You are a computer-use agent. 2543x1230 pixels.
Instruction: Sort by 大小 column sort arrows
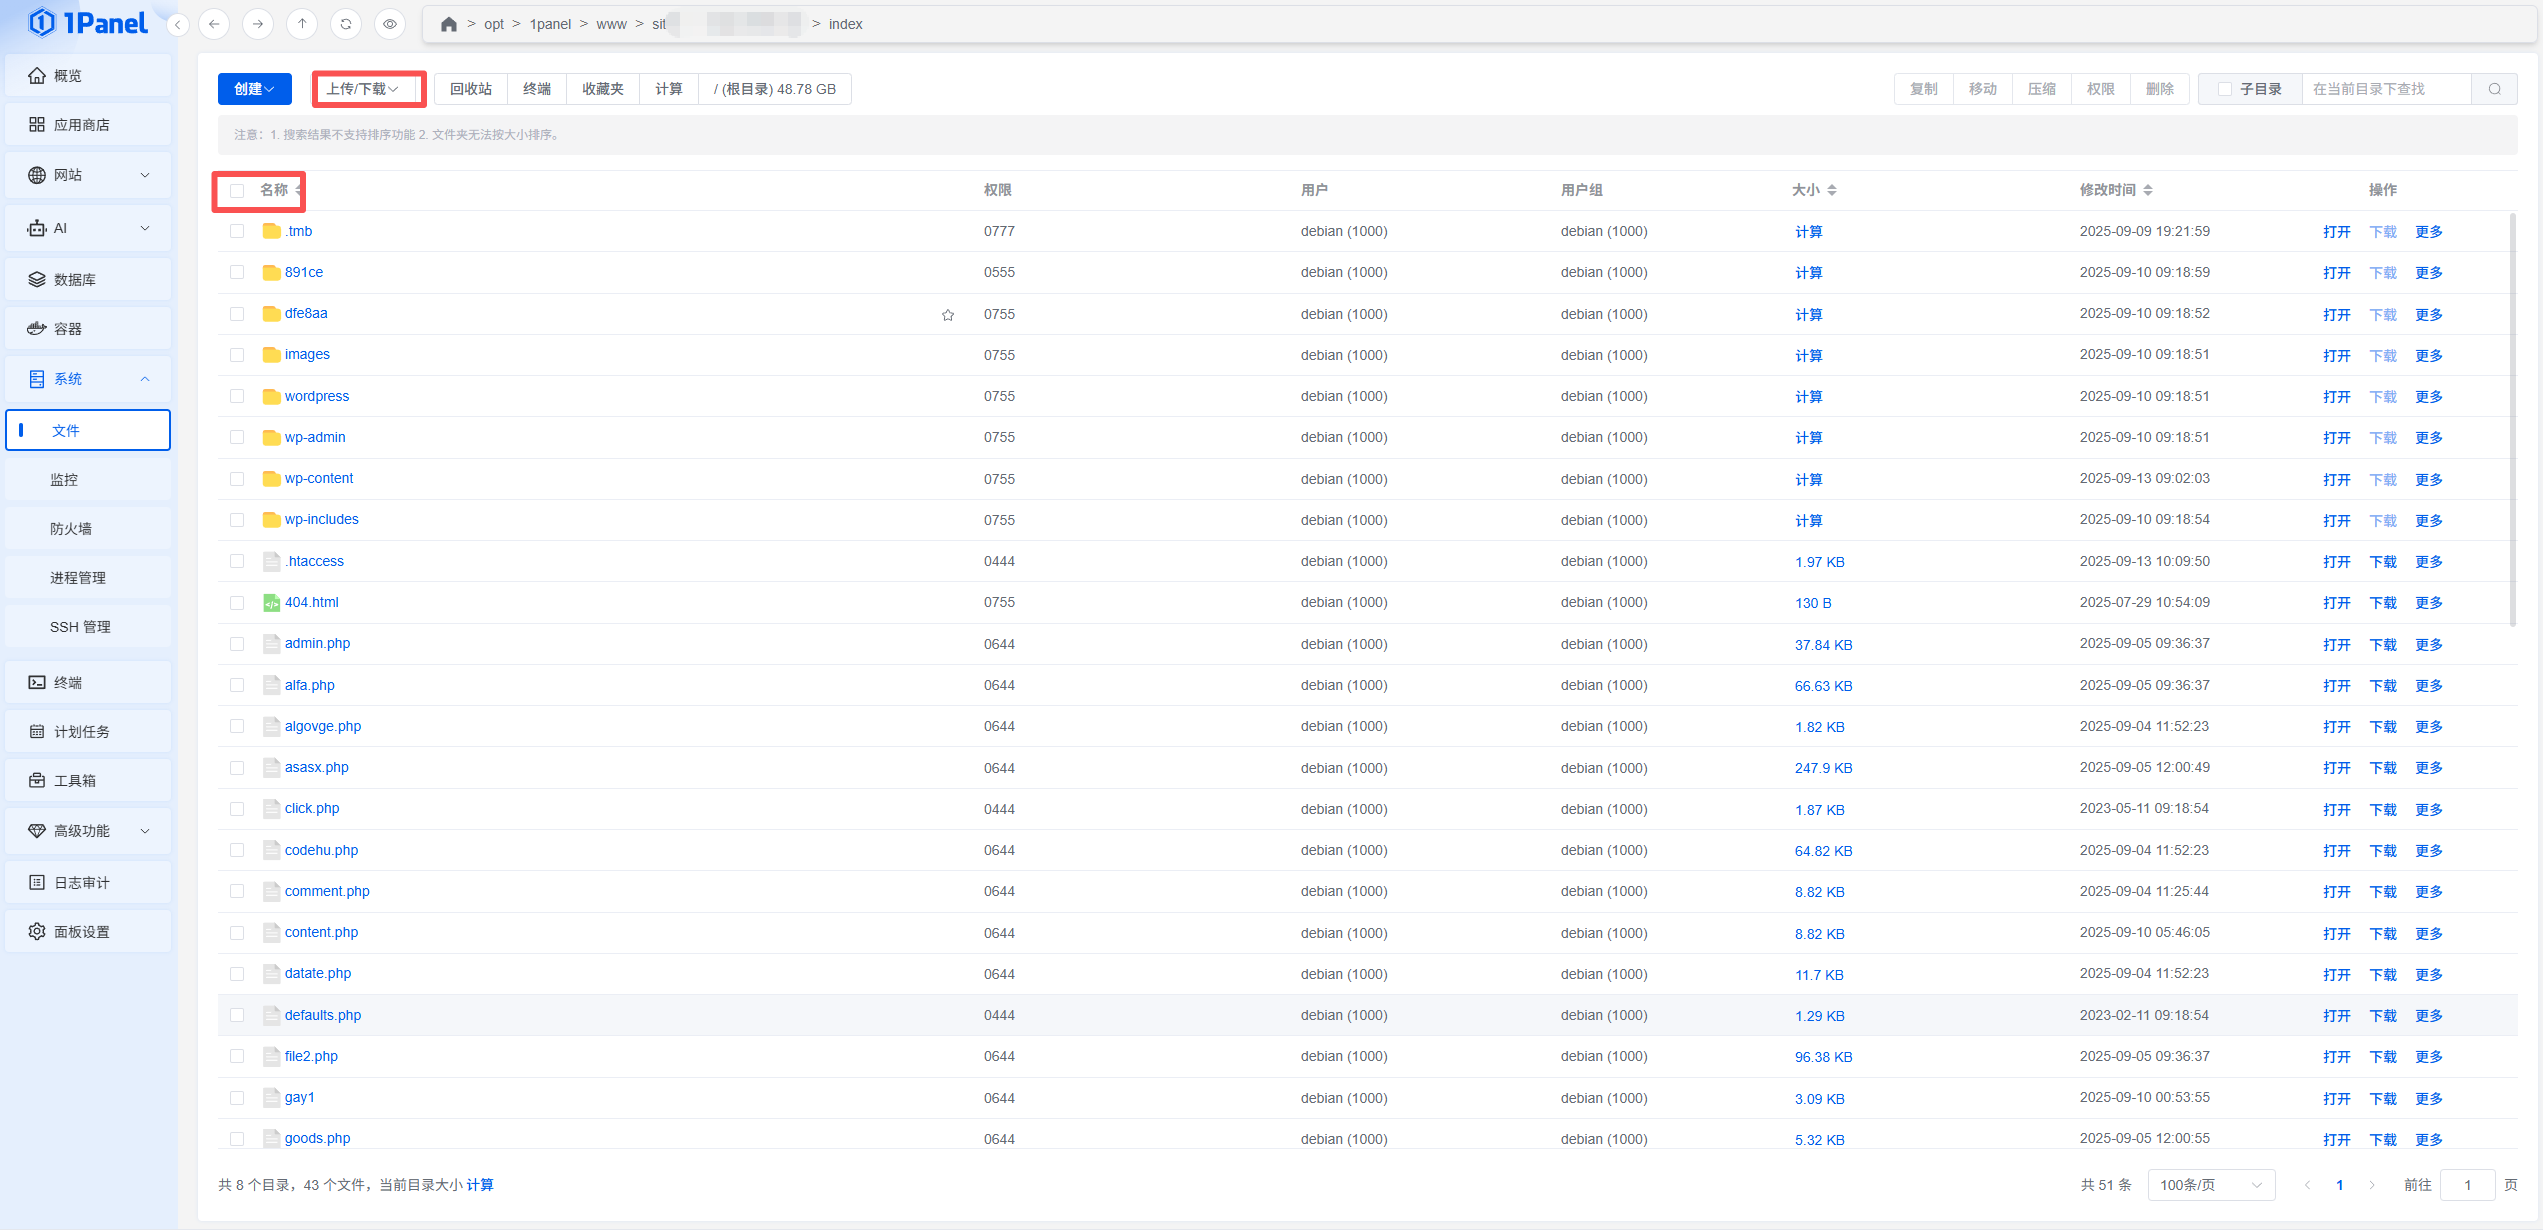click(x=1831, y=190)
